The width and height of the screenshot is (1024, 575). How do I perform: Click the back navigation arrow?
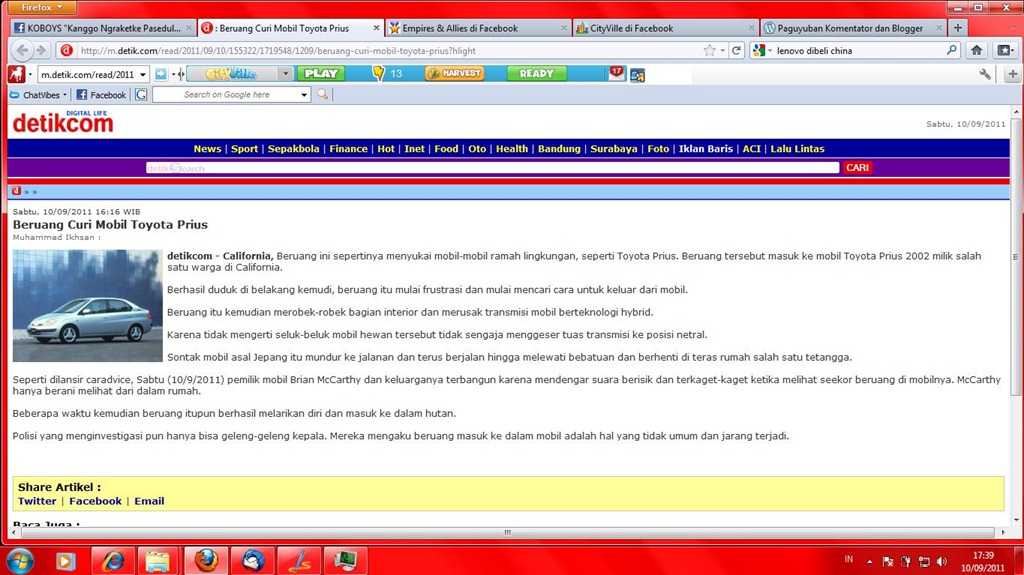[22, 50]
